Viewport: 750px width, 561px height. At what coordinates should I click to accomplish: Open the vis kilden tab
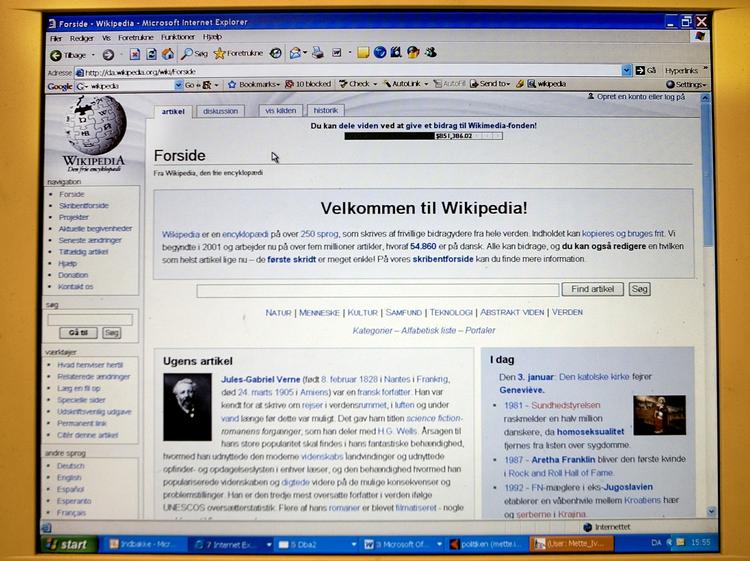[x=280, y=110]
